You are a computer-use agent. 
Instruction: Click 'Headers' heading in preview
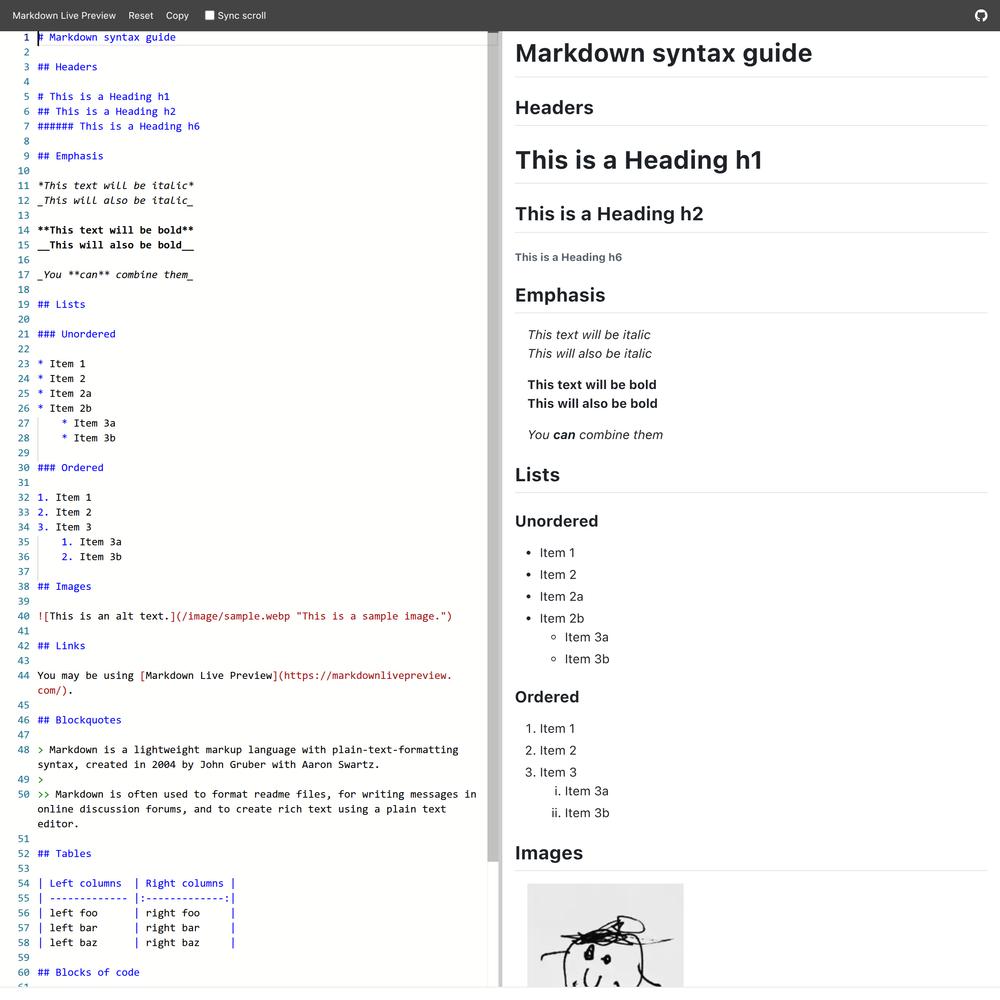pos(554,108)
